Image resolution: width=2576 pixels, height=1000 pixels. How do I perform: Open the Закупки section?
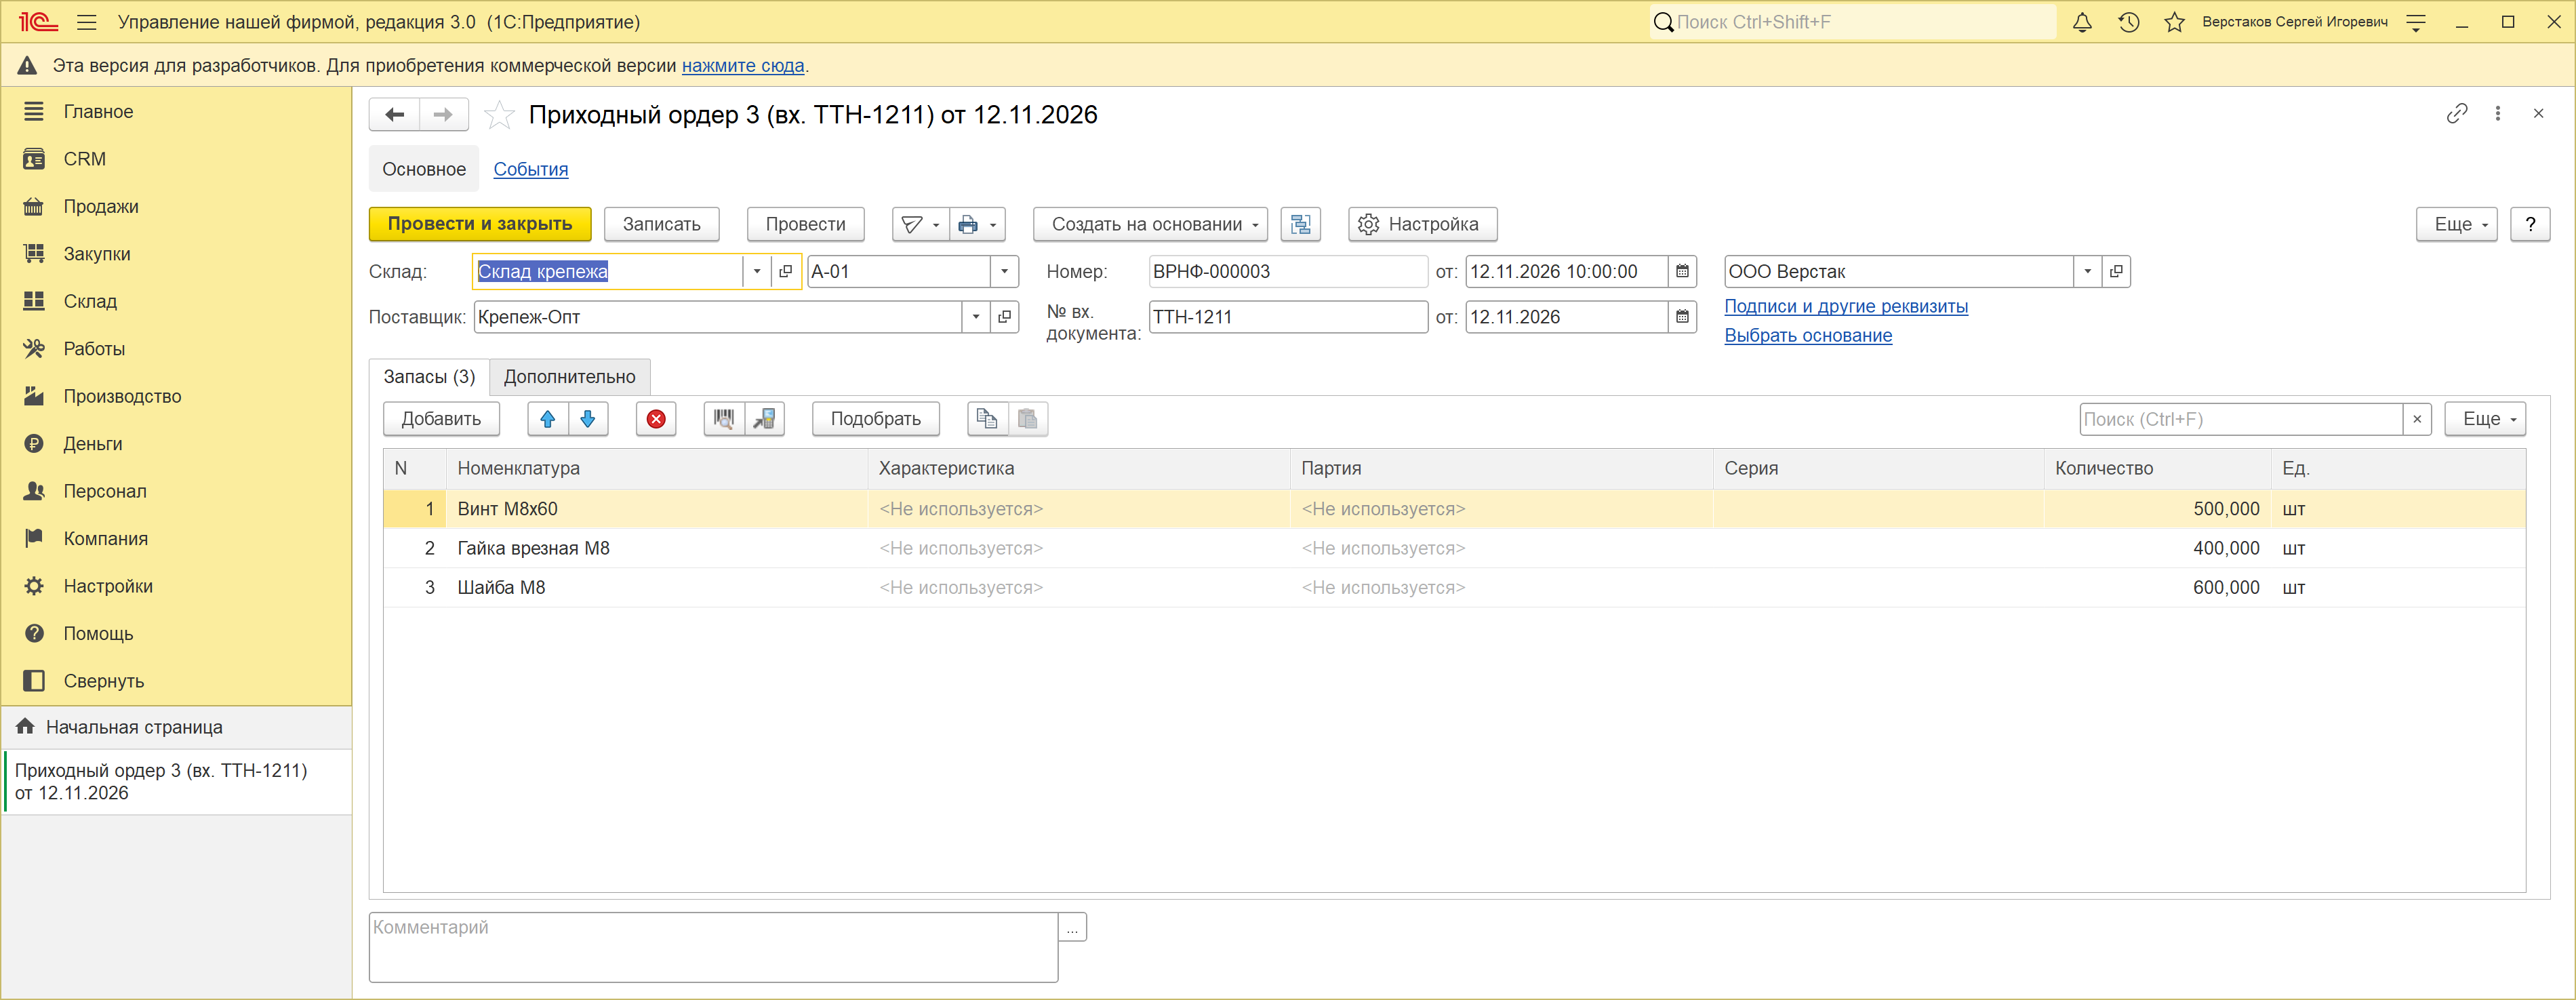(x=96, y=254)
